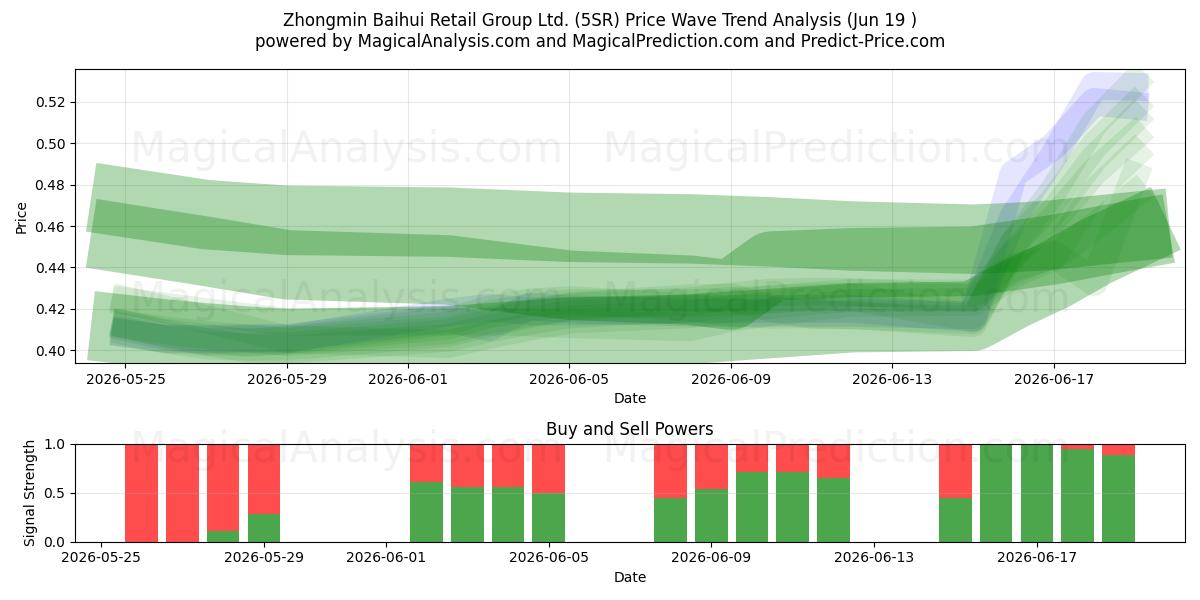Click the green bar segment above 2026-06-09 signal tick
The width and height of the screenshot is (1200, 600).
[x=711, y=516]
